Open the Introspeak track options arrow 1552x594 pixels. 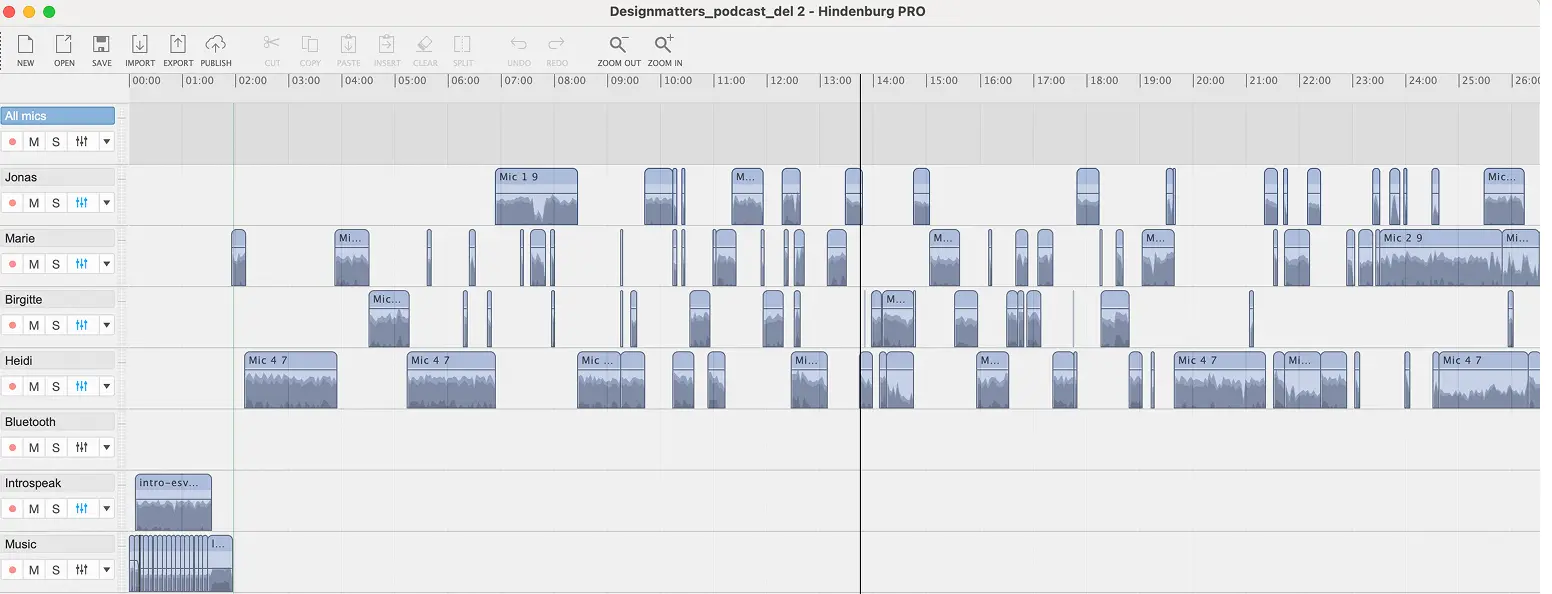106,509
